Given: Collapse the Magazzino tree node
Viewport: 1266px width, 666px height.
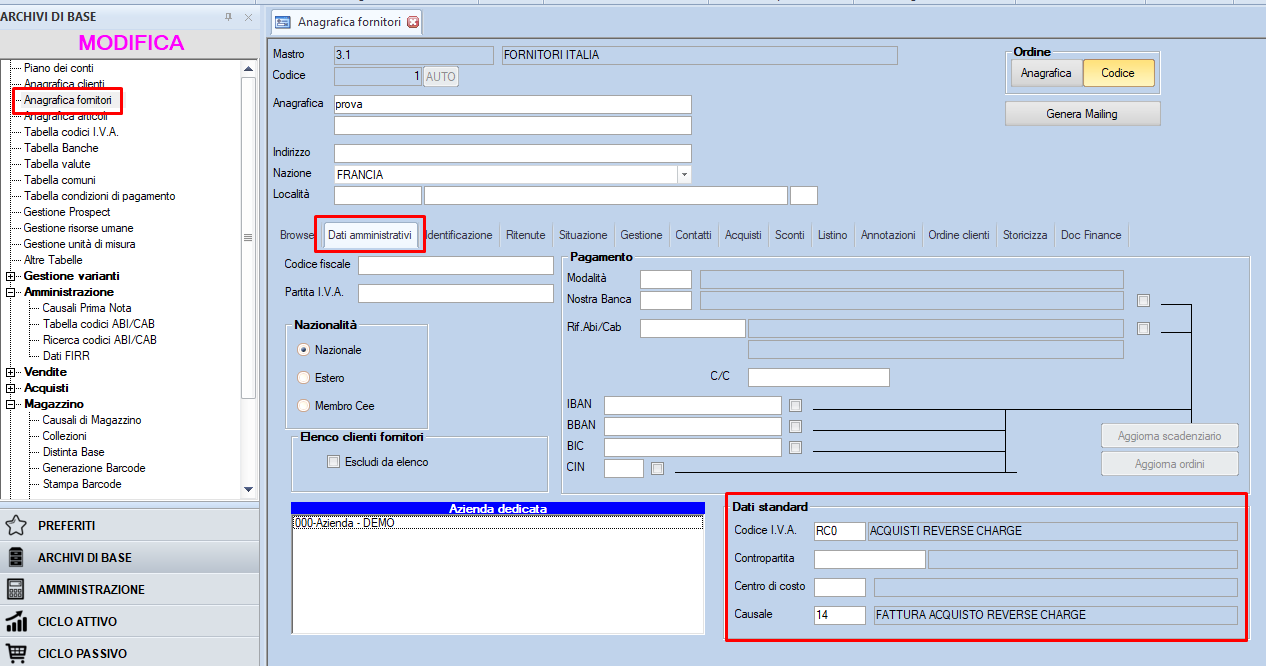Looking at the screenshot, I should click(x=11, y=404).
